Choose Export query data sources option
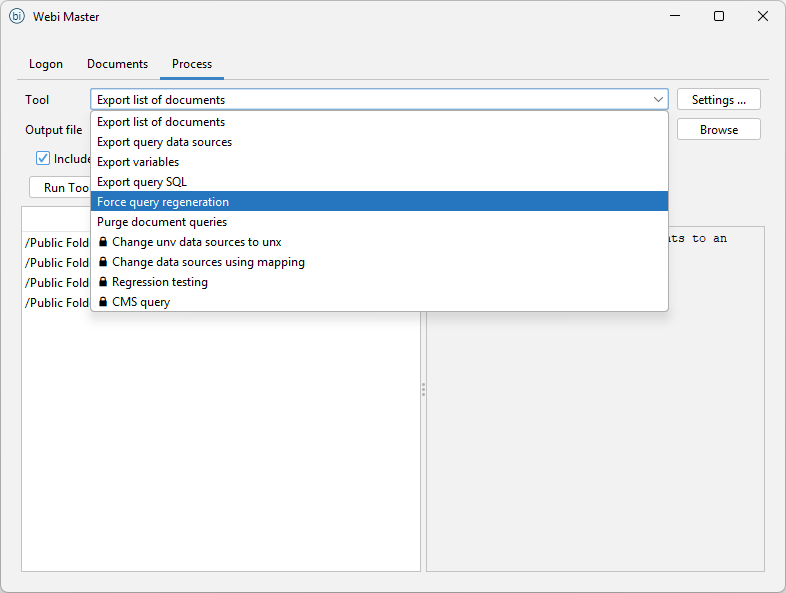The width and height of the screenshot is (786, 593). pos(379,142)
